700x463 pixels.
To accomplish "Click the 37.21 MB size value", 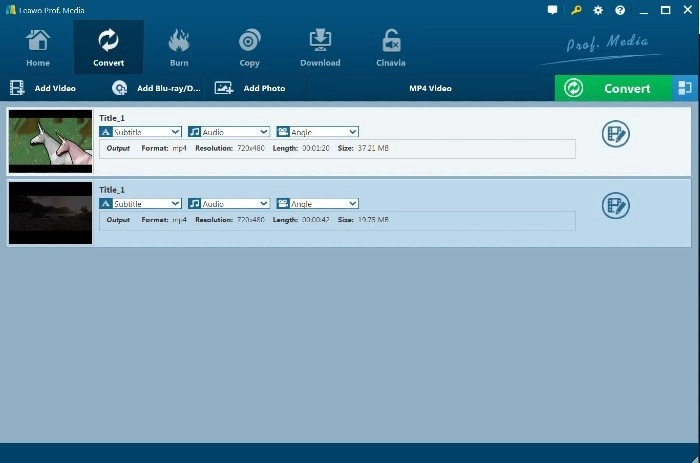I will (x=373, y=148).
